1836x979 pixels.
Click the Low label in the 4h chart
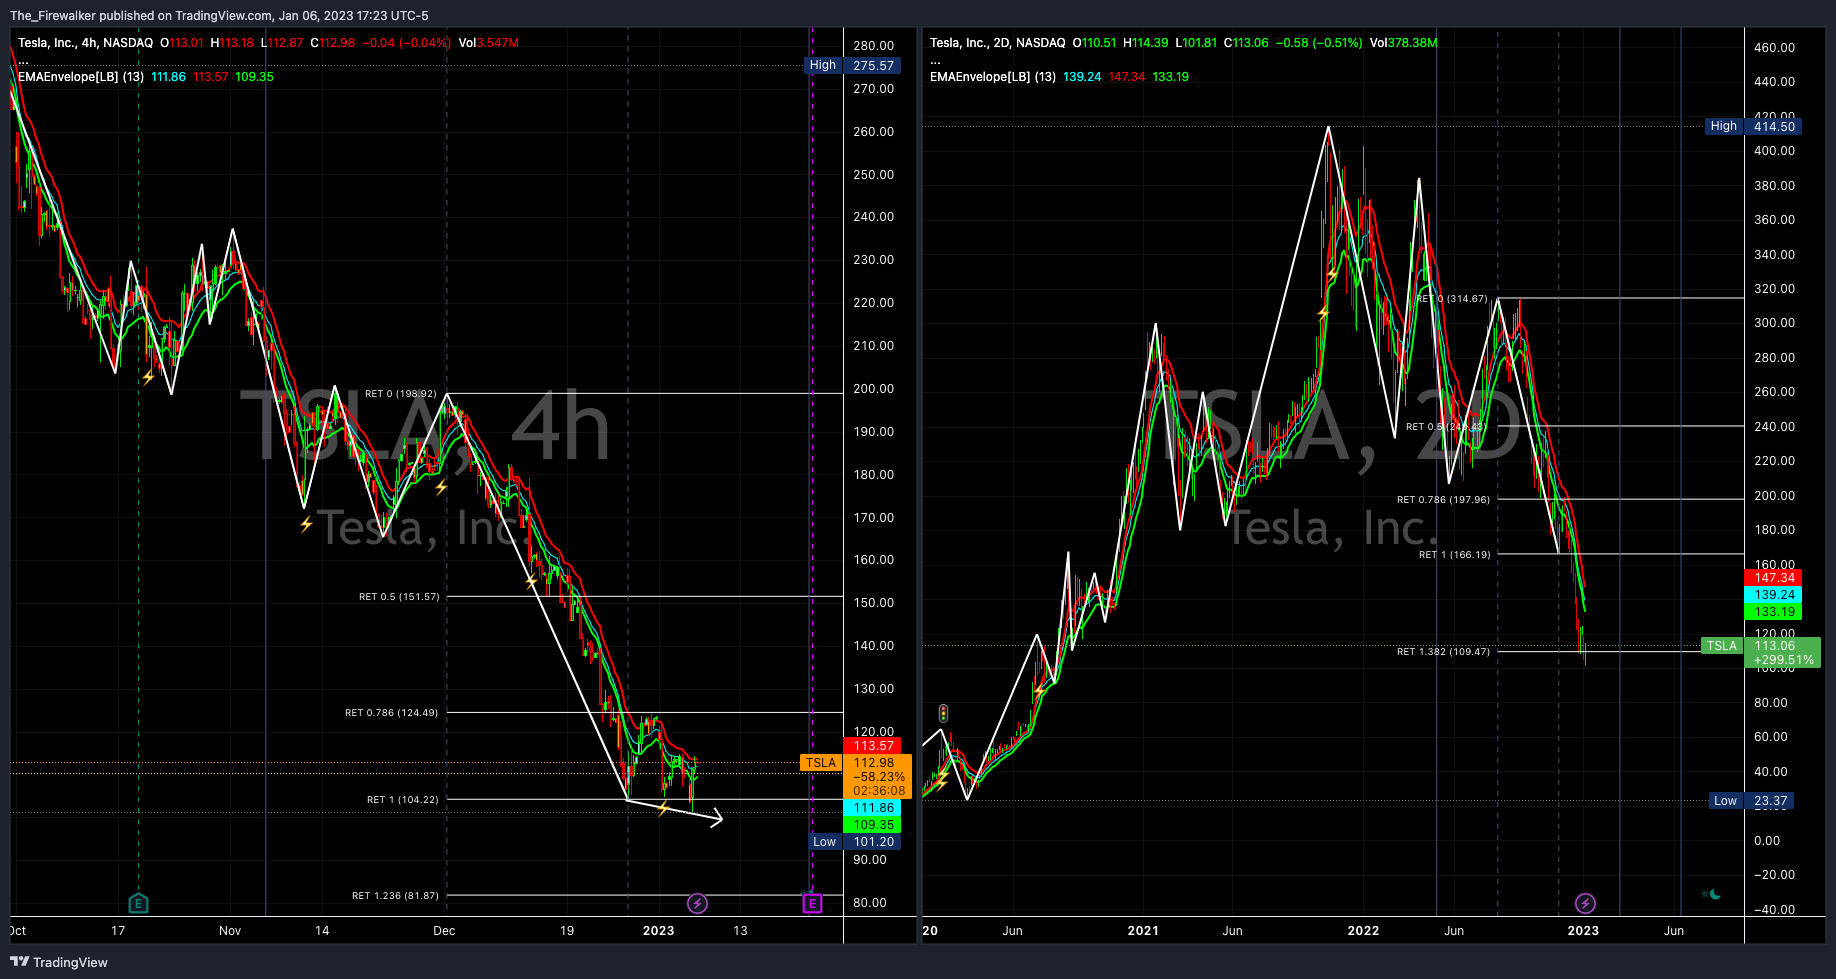coord(824,842)
